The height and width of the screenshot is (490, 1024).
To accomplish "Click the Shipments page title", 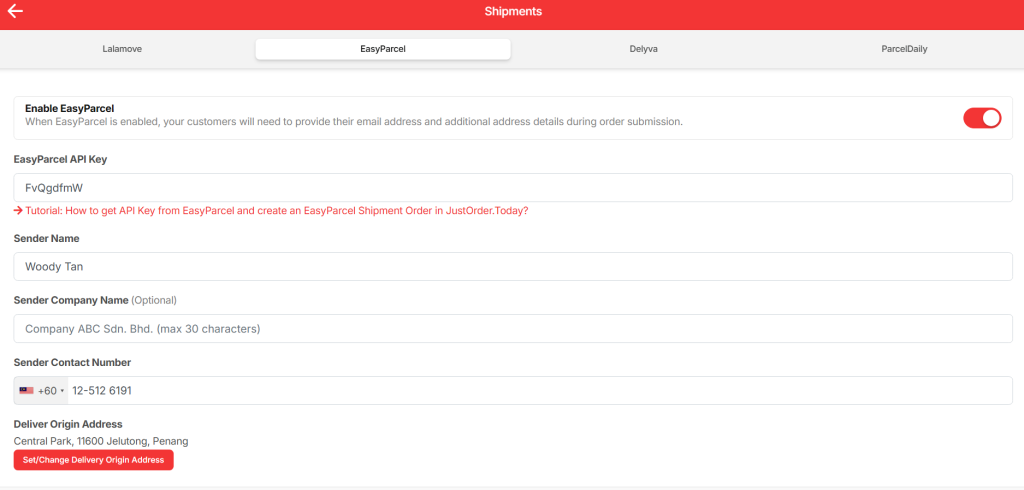I will [512, 12].
